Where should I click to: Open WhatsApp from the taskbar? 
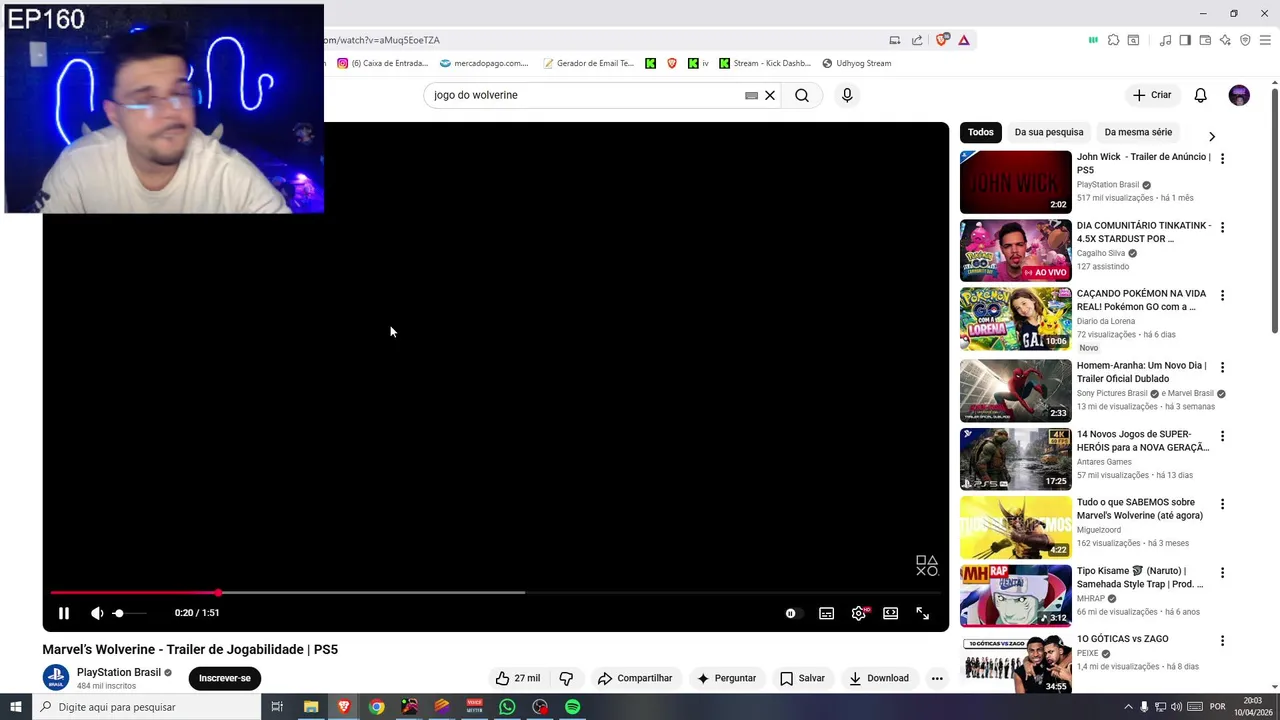[x=507, y=707]
